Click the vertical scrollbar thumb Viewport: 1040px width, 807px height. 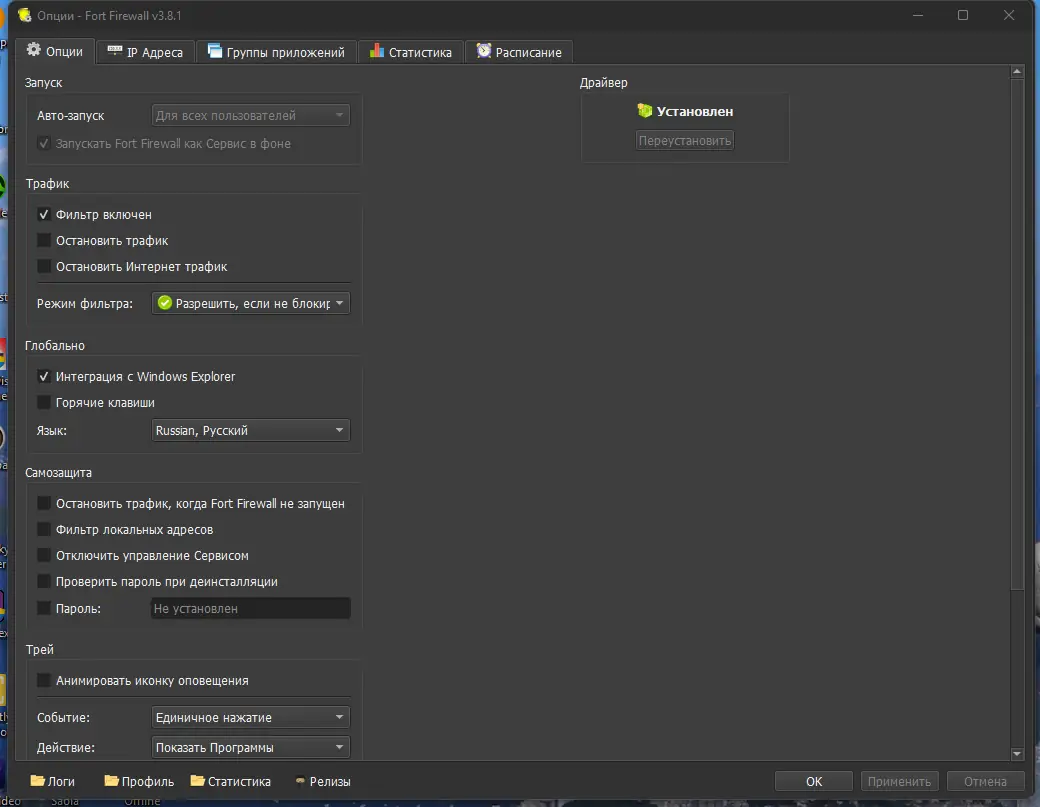click(x=1017, y=334)
